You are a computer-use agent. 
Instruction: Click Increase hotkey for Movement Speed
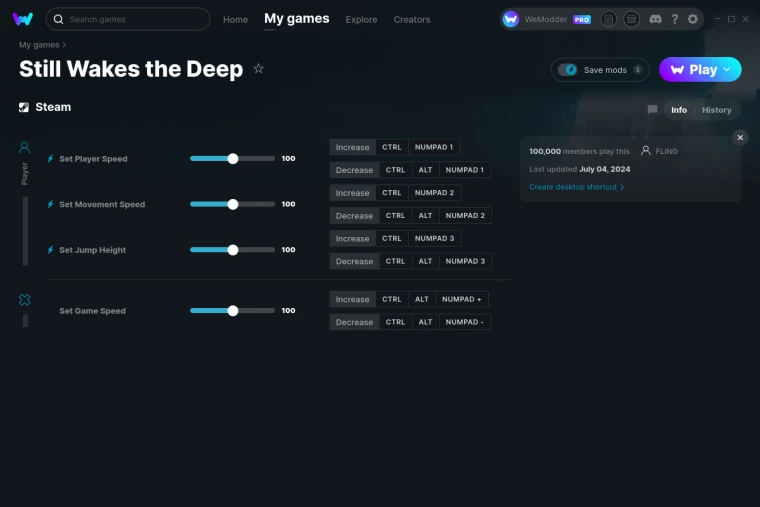click(352, 192)
